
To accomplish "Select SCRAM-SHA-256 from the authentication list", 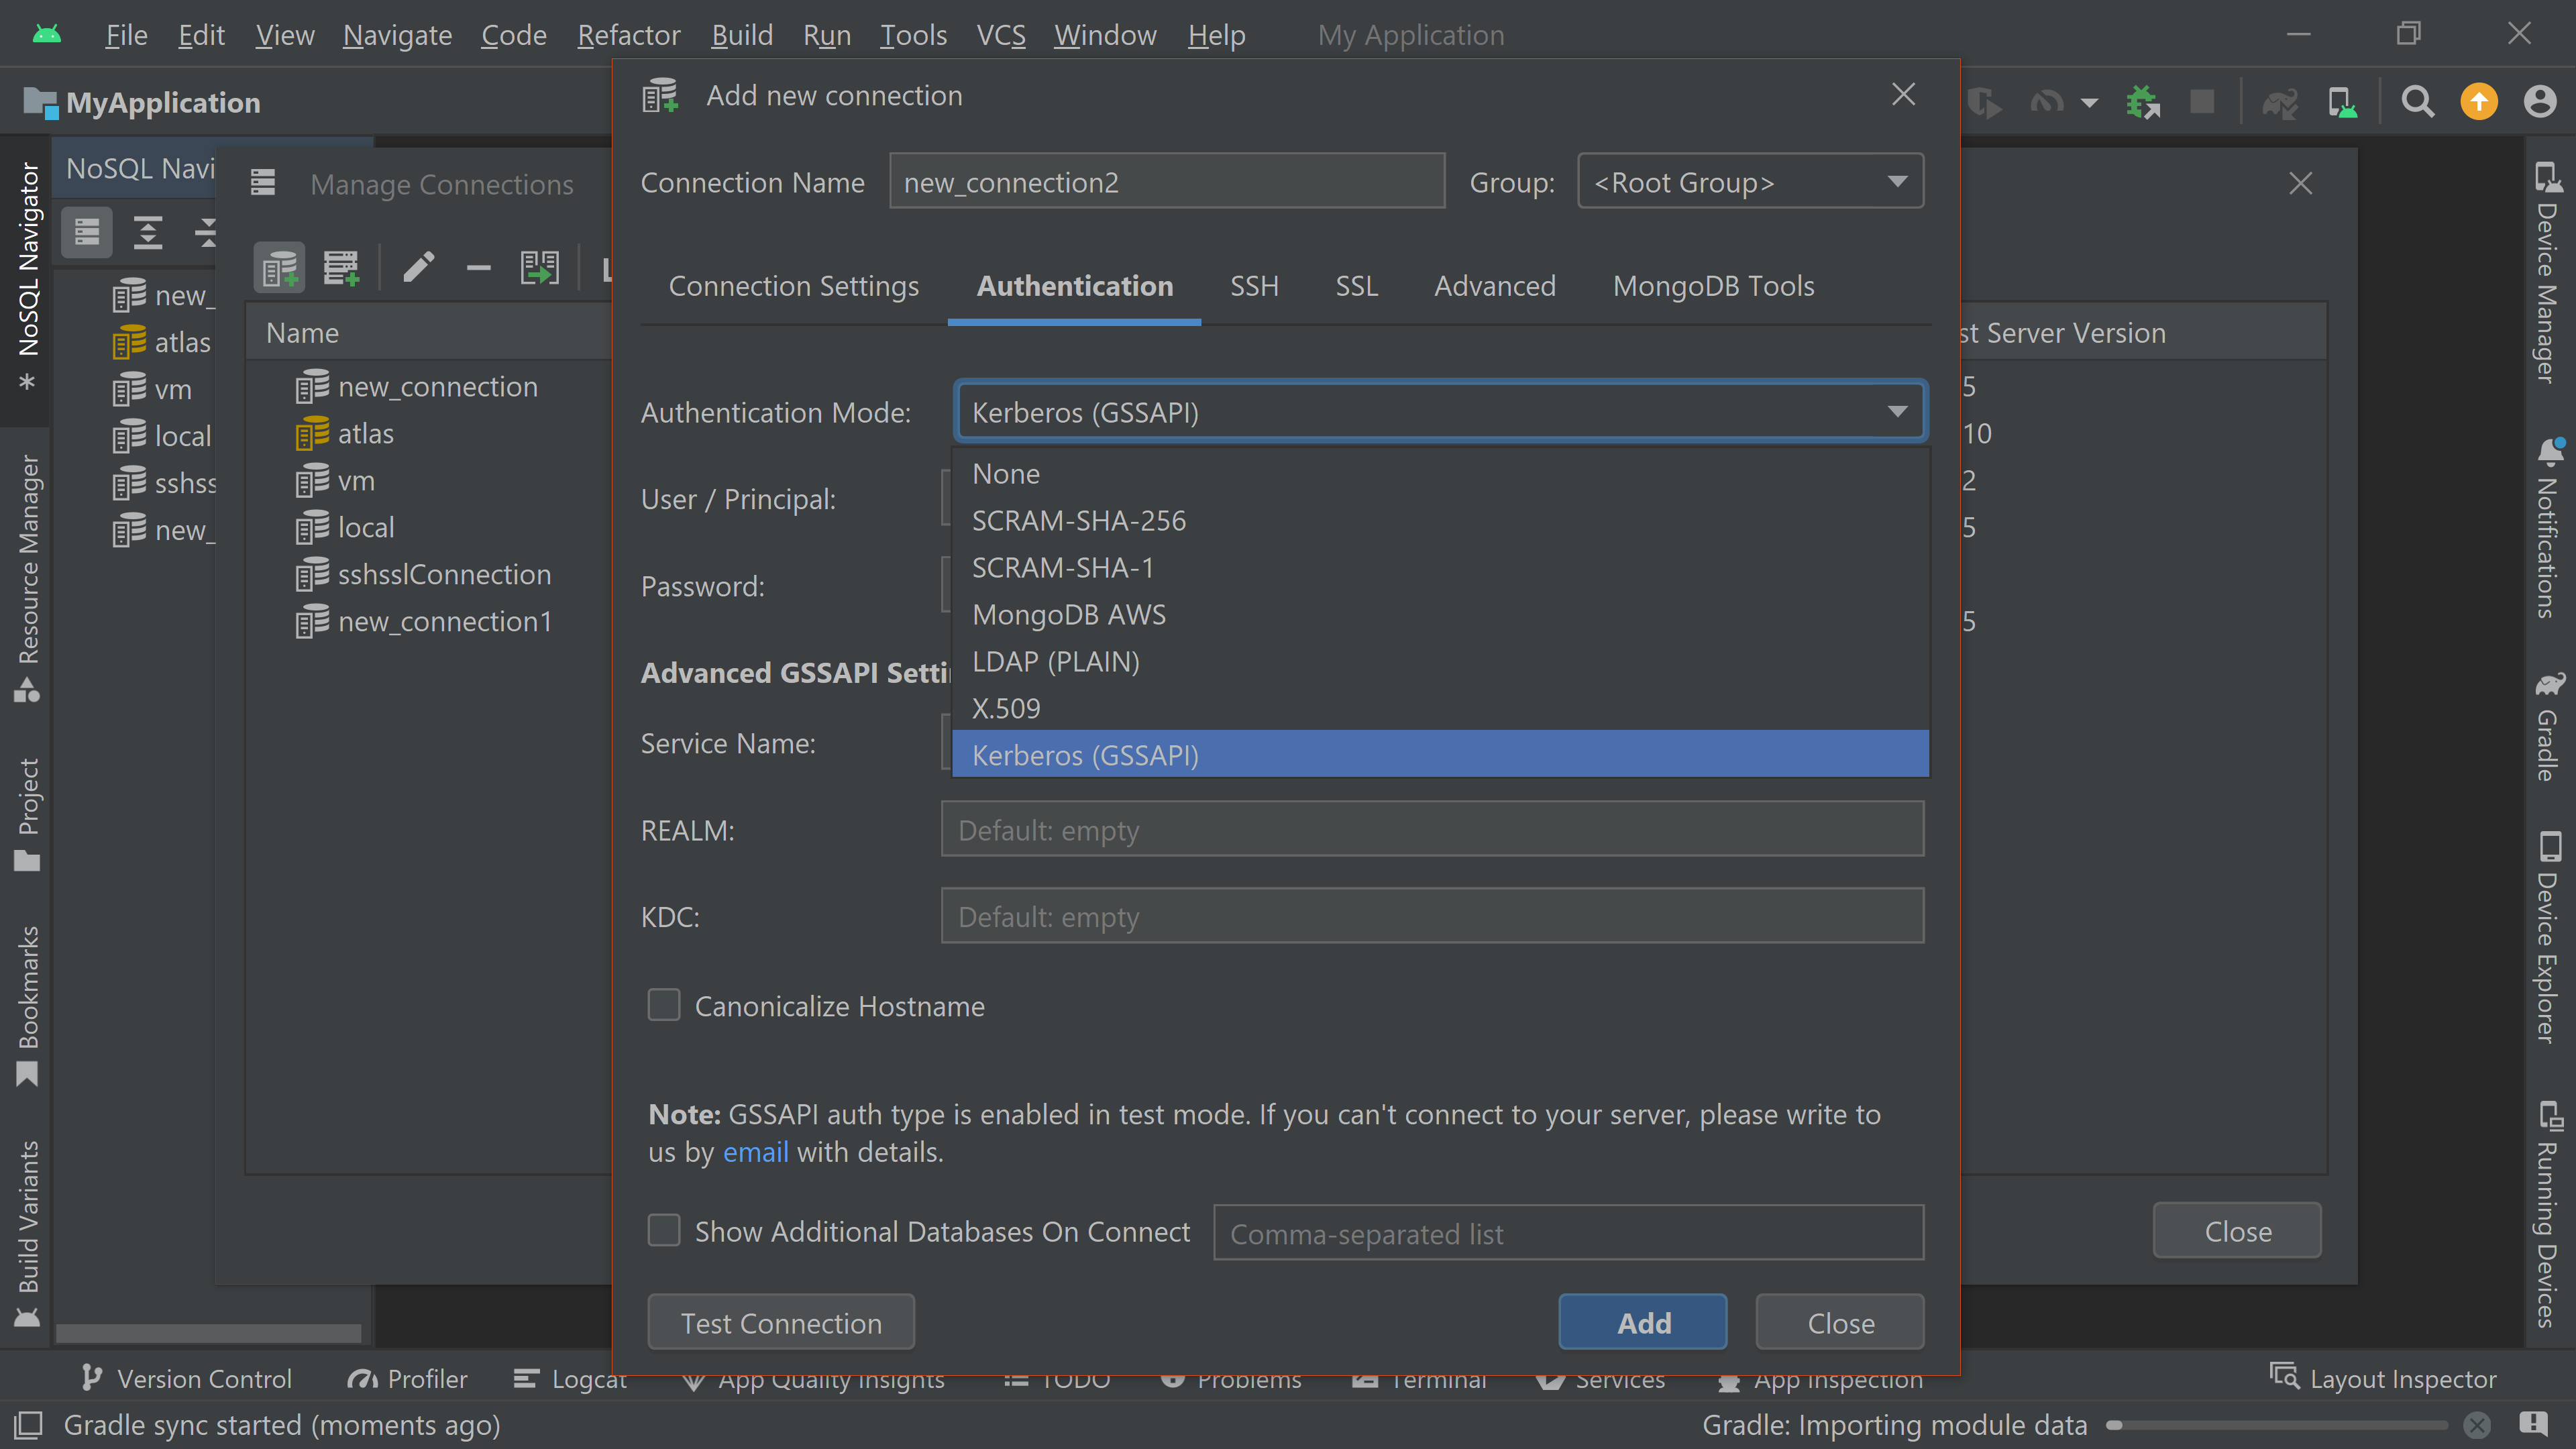I will tap(1079, 521).
